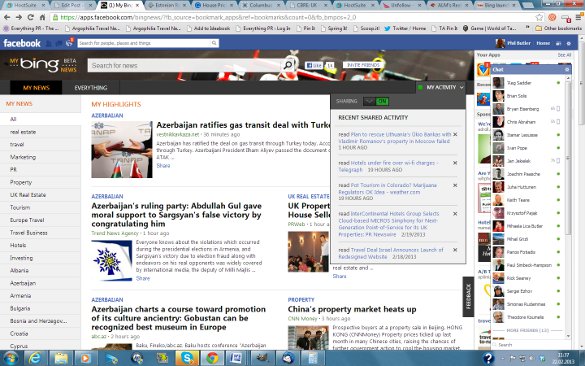Click the Facebook people search field
The width and height of the screenshot is (585, 366).
coord(144,43)
